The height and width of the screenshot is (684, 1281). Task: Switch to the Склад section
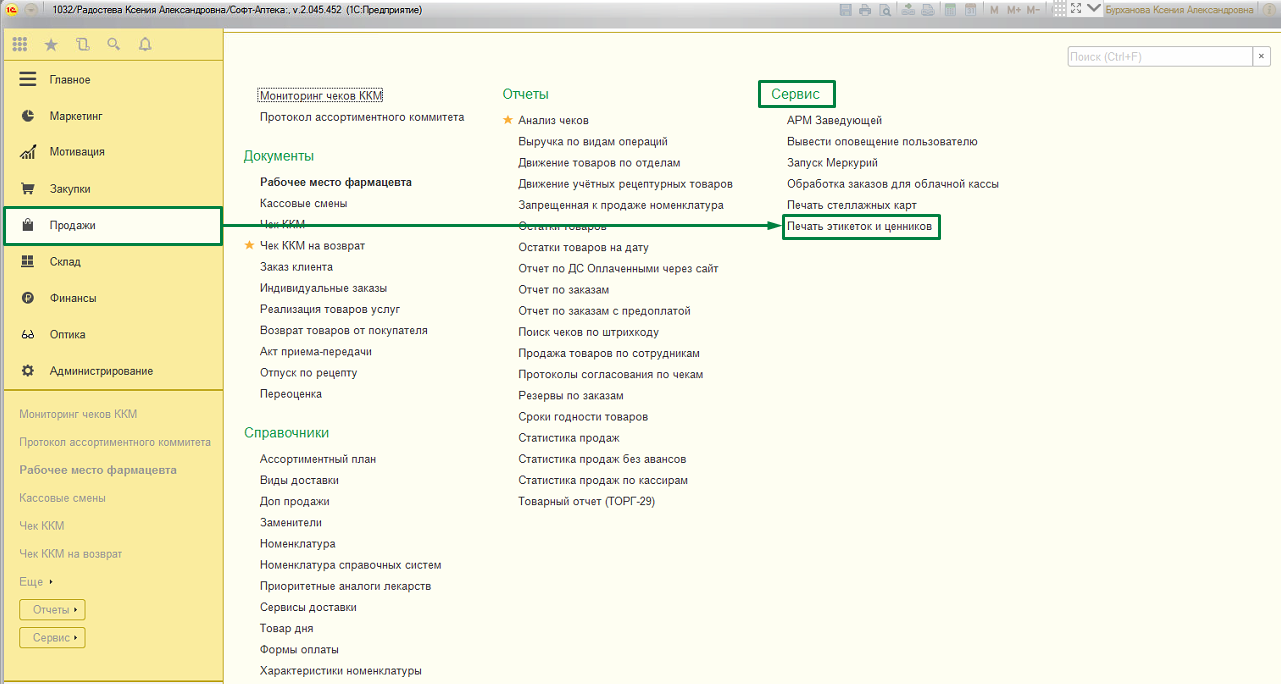click(x=65, y=262)
